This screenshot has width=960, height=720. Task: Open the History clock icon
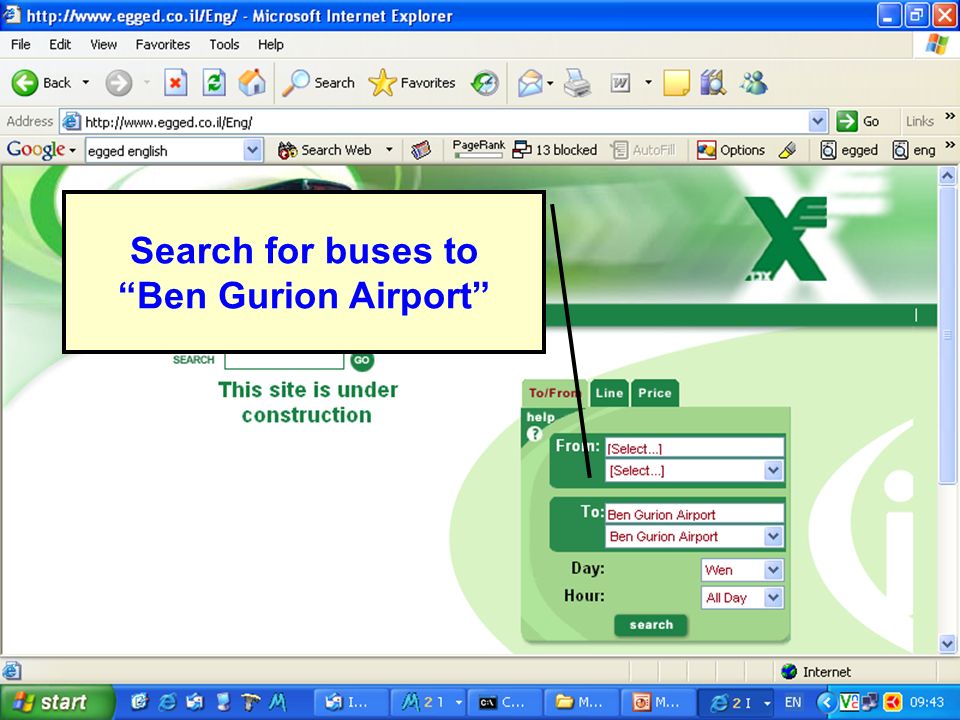point(485,83)
